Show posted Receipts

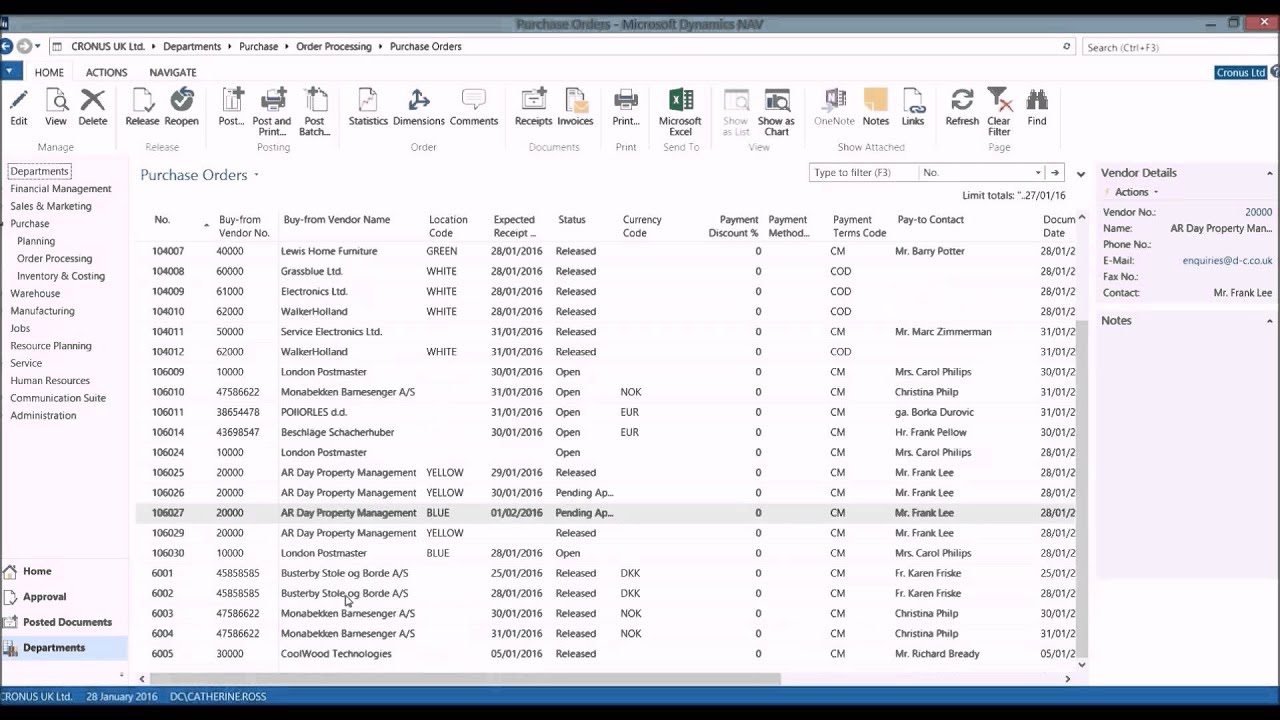[533, 107]
